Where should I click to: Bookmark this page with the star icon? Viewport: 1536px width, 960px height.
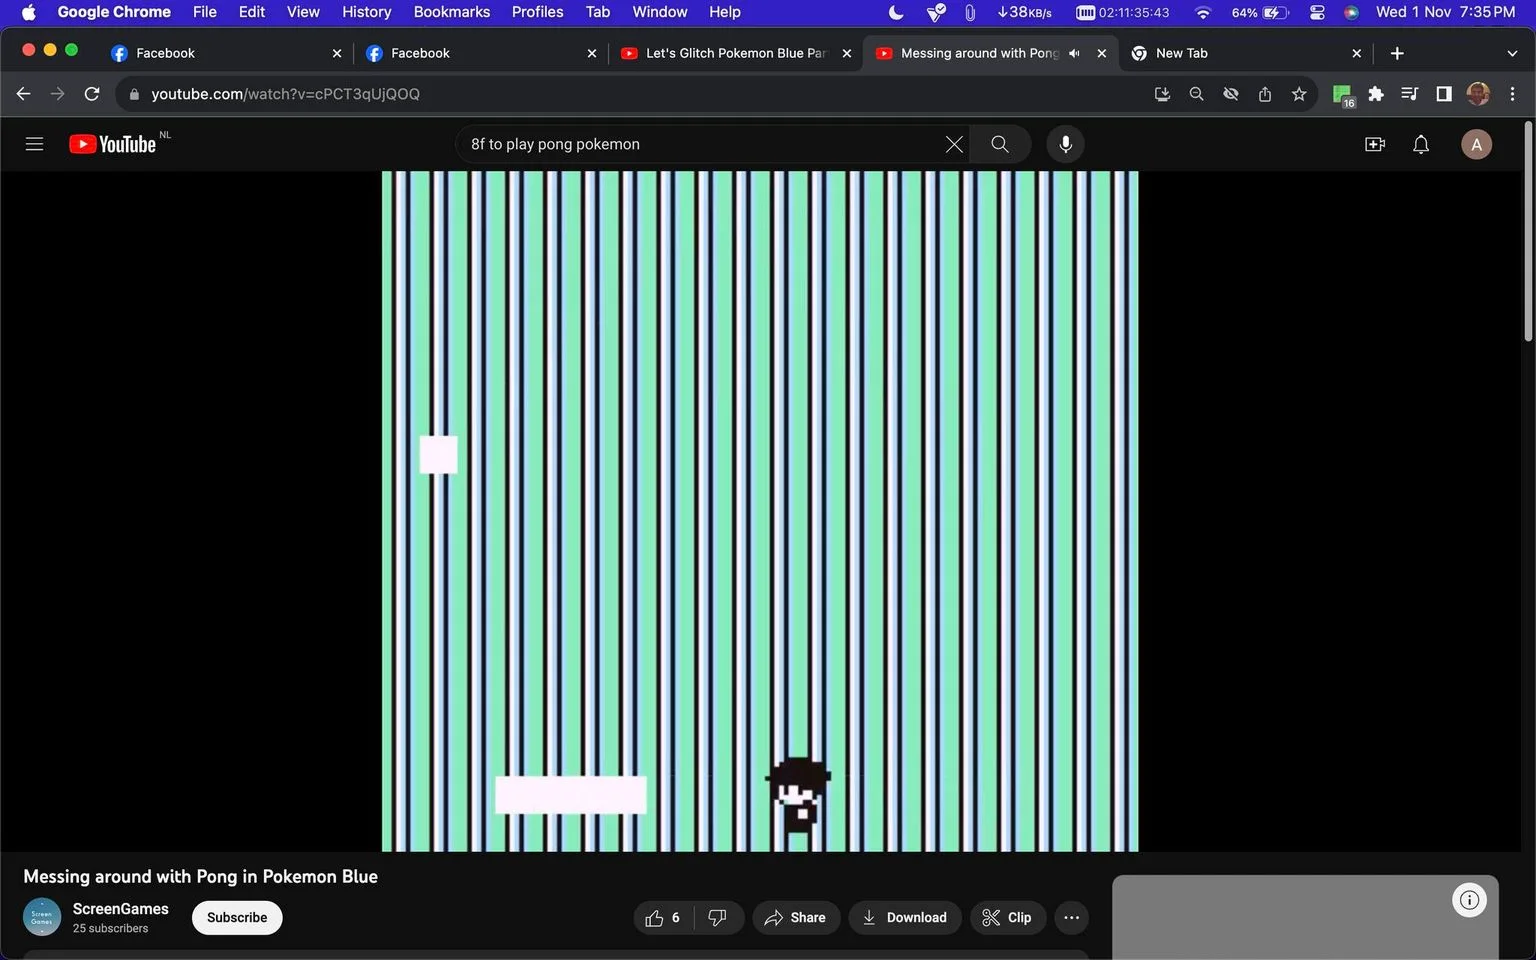pyautogui.click(x=1299, y=94)
